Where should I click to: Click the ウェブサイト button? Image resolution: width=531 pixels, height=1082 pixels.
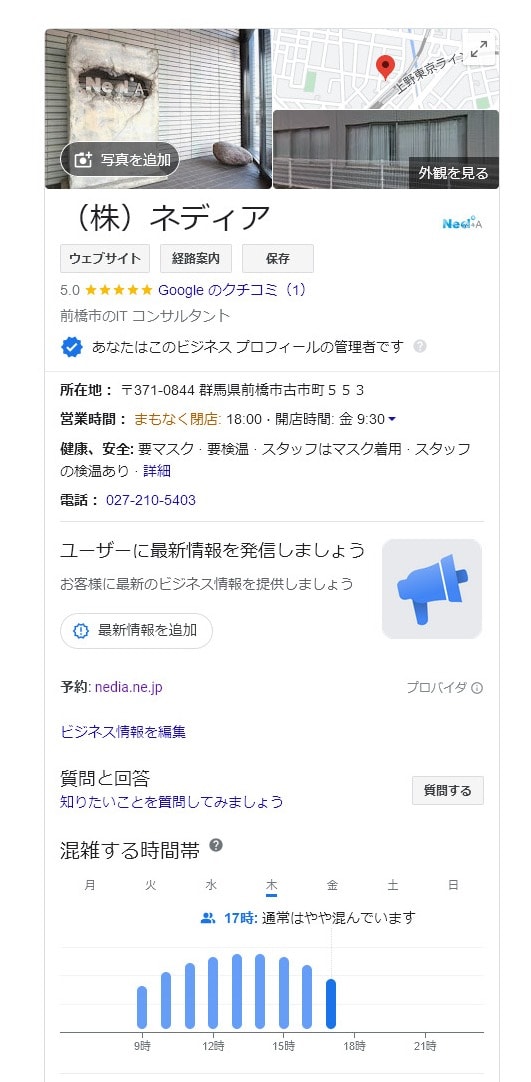(x=105, y=259)
